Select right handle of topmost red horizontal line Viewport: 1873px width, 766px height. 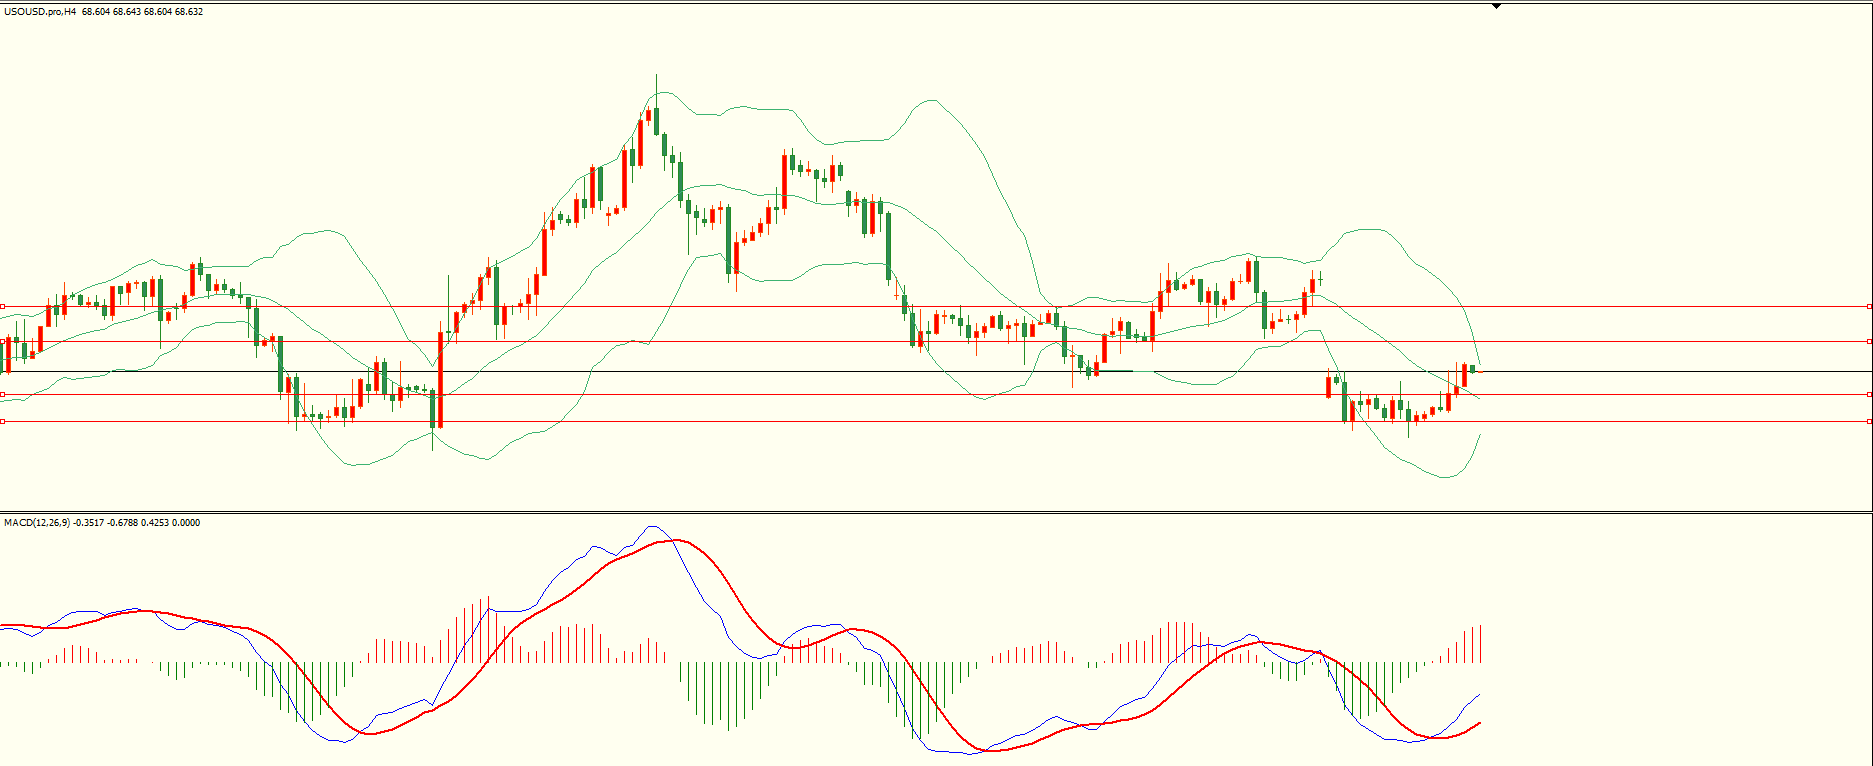click(x=1870, y=307)
